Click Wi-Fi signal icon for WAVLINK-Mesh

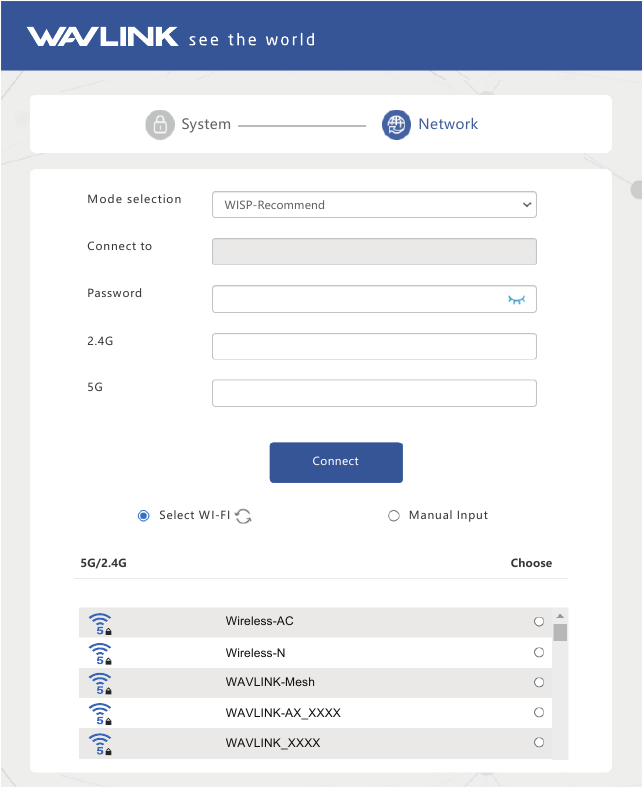[x=100, y=684]
